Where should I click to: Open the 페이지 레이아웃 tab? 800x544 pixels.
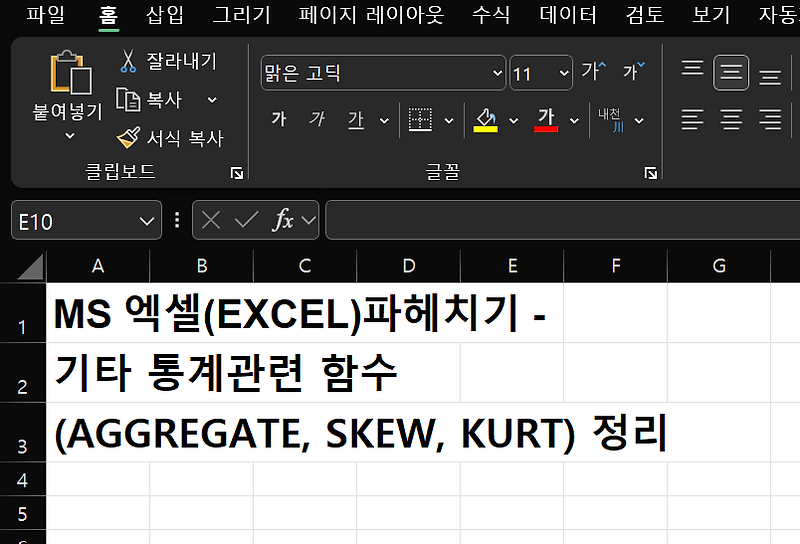click(x=371, y=14)
